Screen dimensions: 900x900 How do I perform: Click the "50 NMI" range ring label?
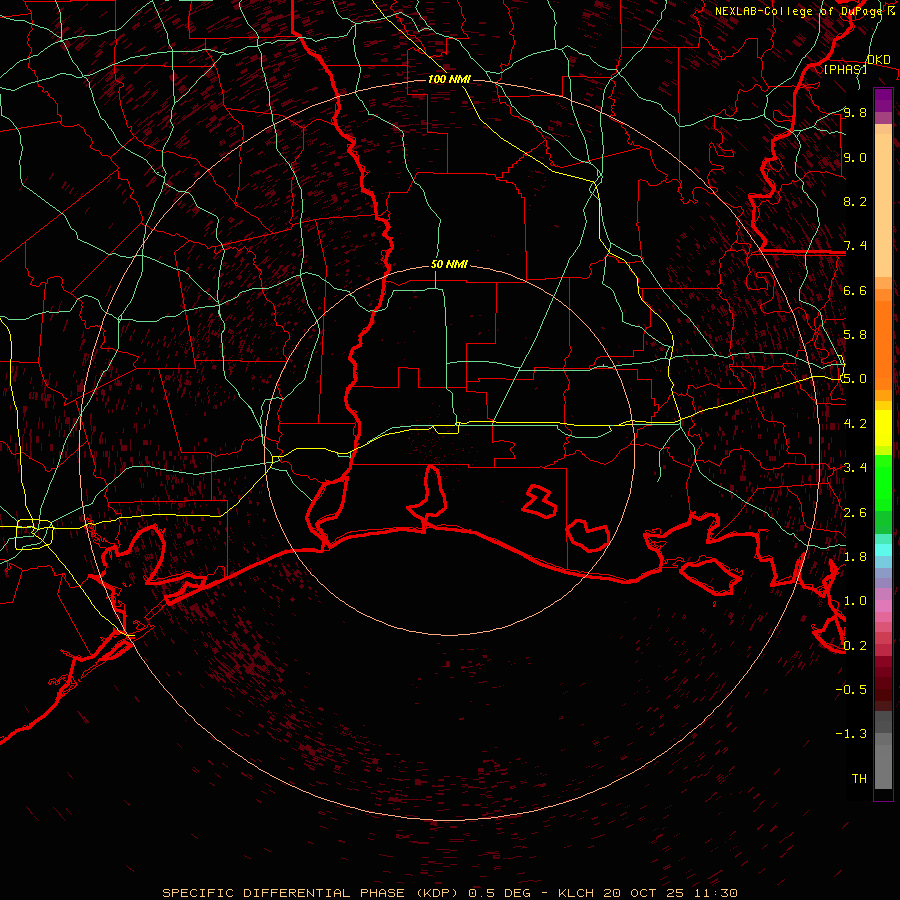click(x=449, y=264)
